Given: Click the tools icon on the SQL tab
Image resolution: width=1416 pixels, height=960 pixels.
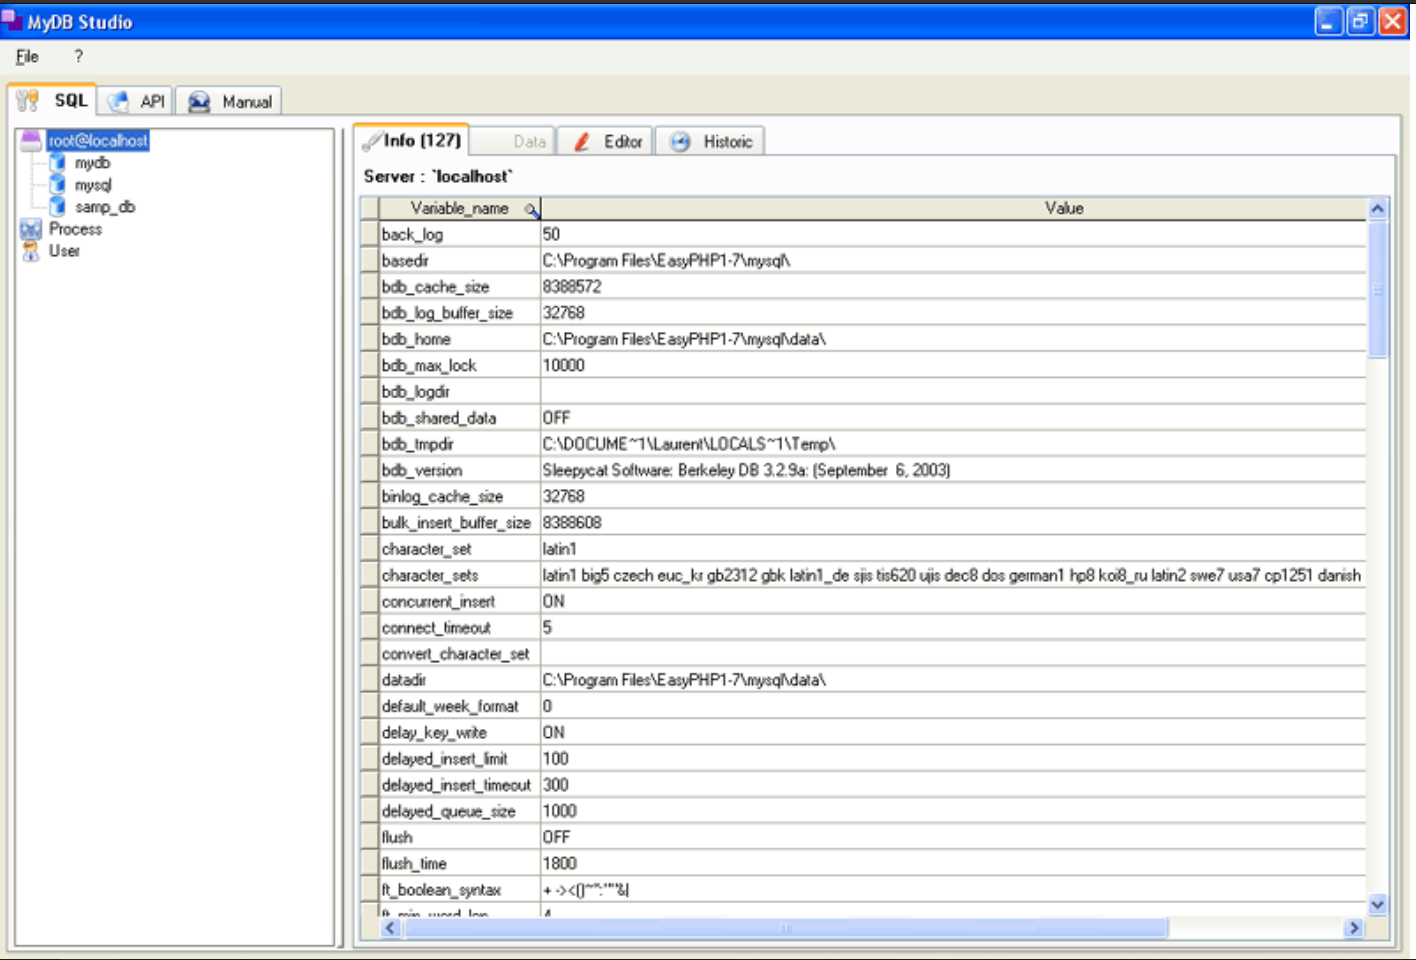Looking at the screenshot, I should pyautogui.click(x=28, y=100).
